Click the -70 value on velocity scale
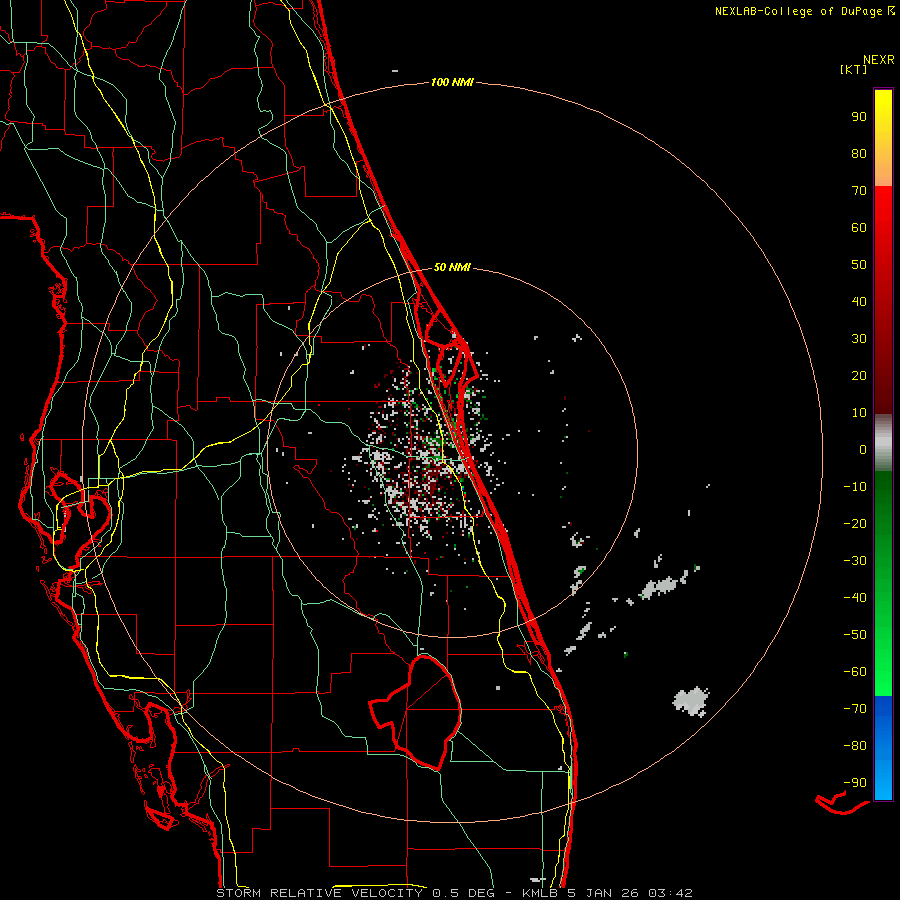The image size is (900, 900). pos(855,709)
